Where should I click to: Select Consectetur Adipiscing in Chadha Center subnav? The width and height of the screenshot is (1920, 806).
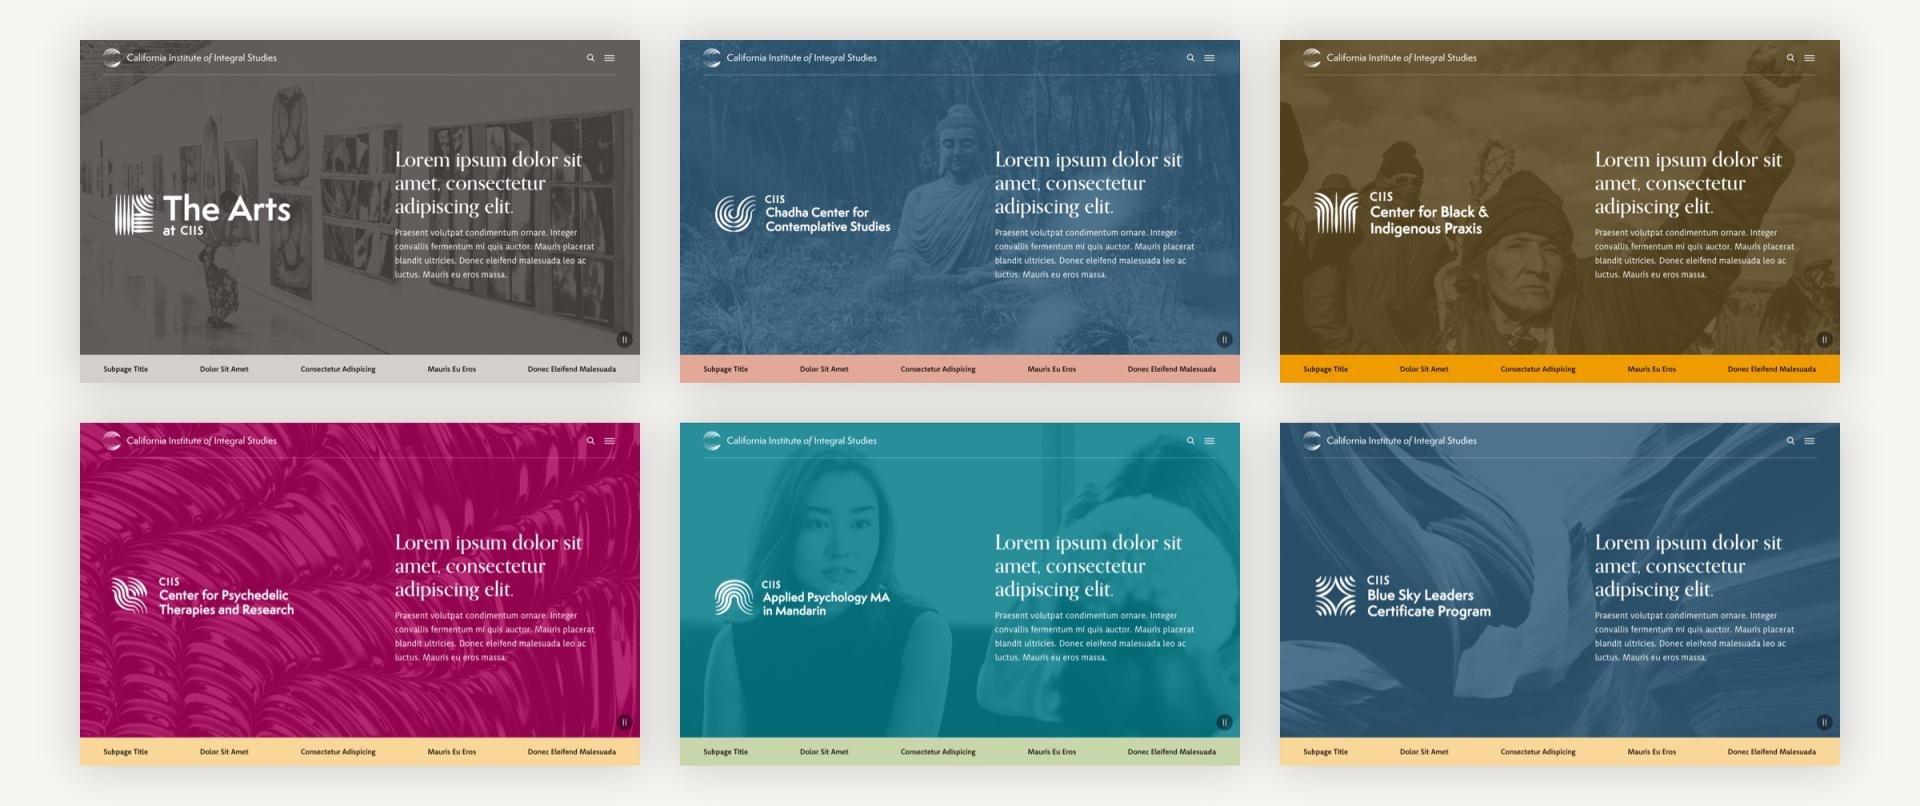click(938, 369)
